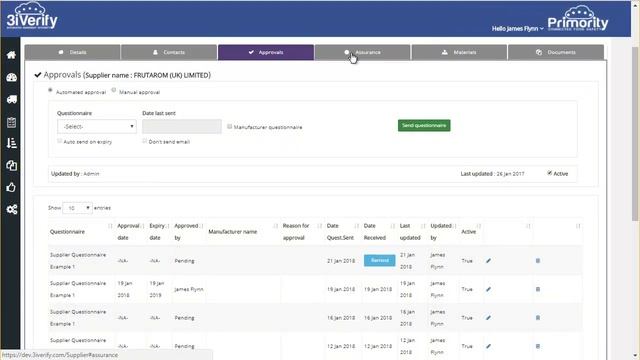Open the documents copy sidebar icon
This screenshot has height=360, width=640.
[11, 165]
